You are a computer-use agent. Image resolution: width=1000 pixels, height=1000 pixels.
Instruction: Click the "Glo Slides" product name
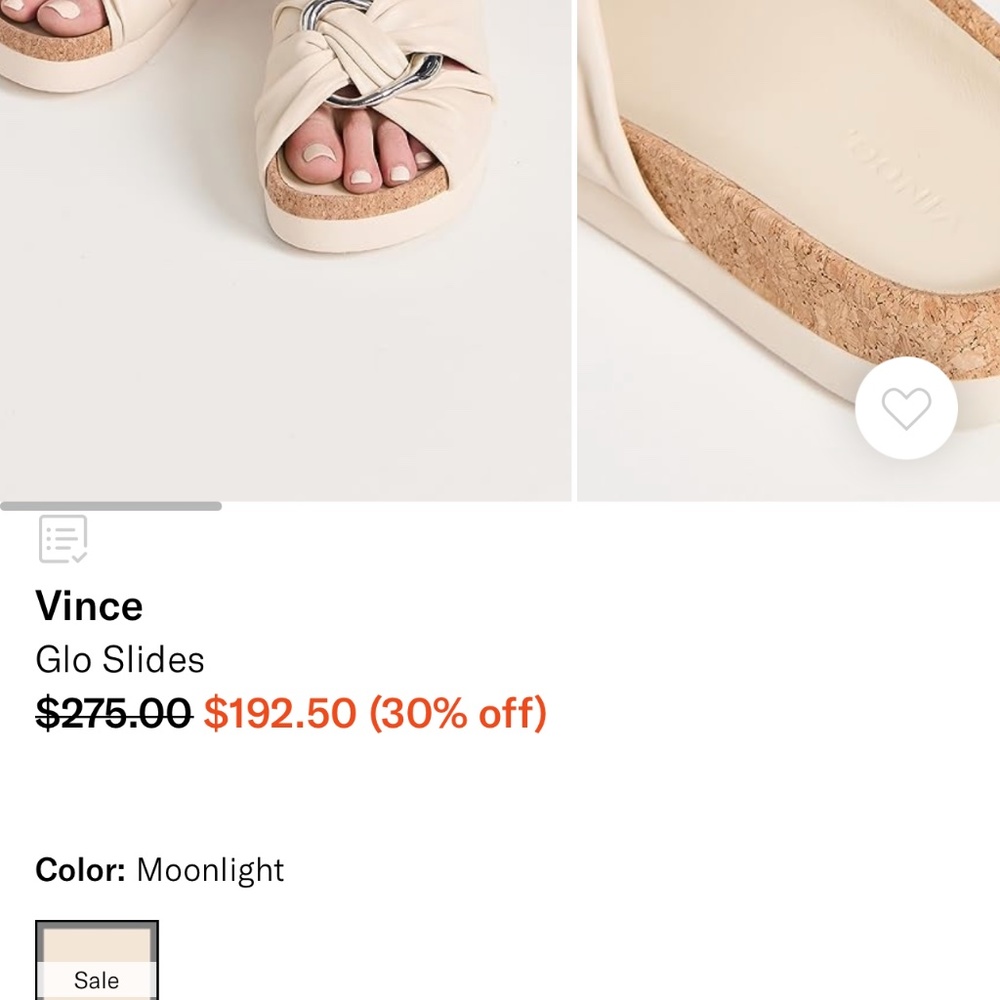point(119,659)
